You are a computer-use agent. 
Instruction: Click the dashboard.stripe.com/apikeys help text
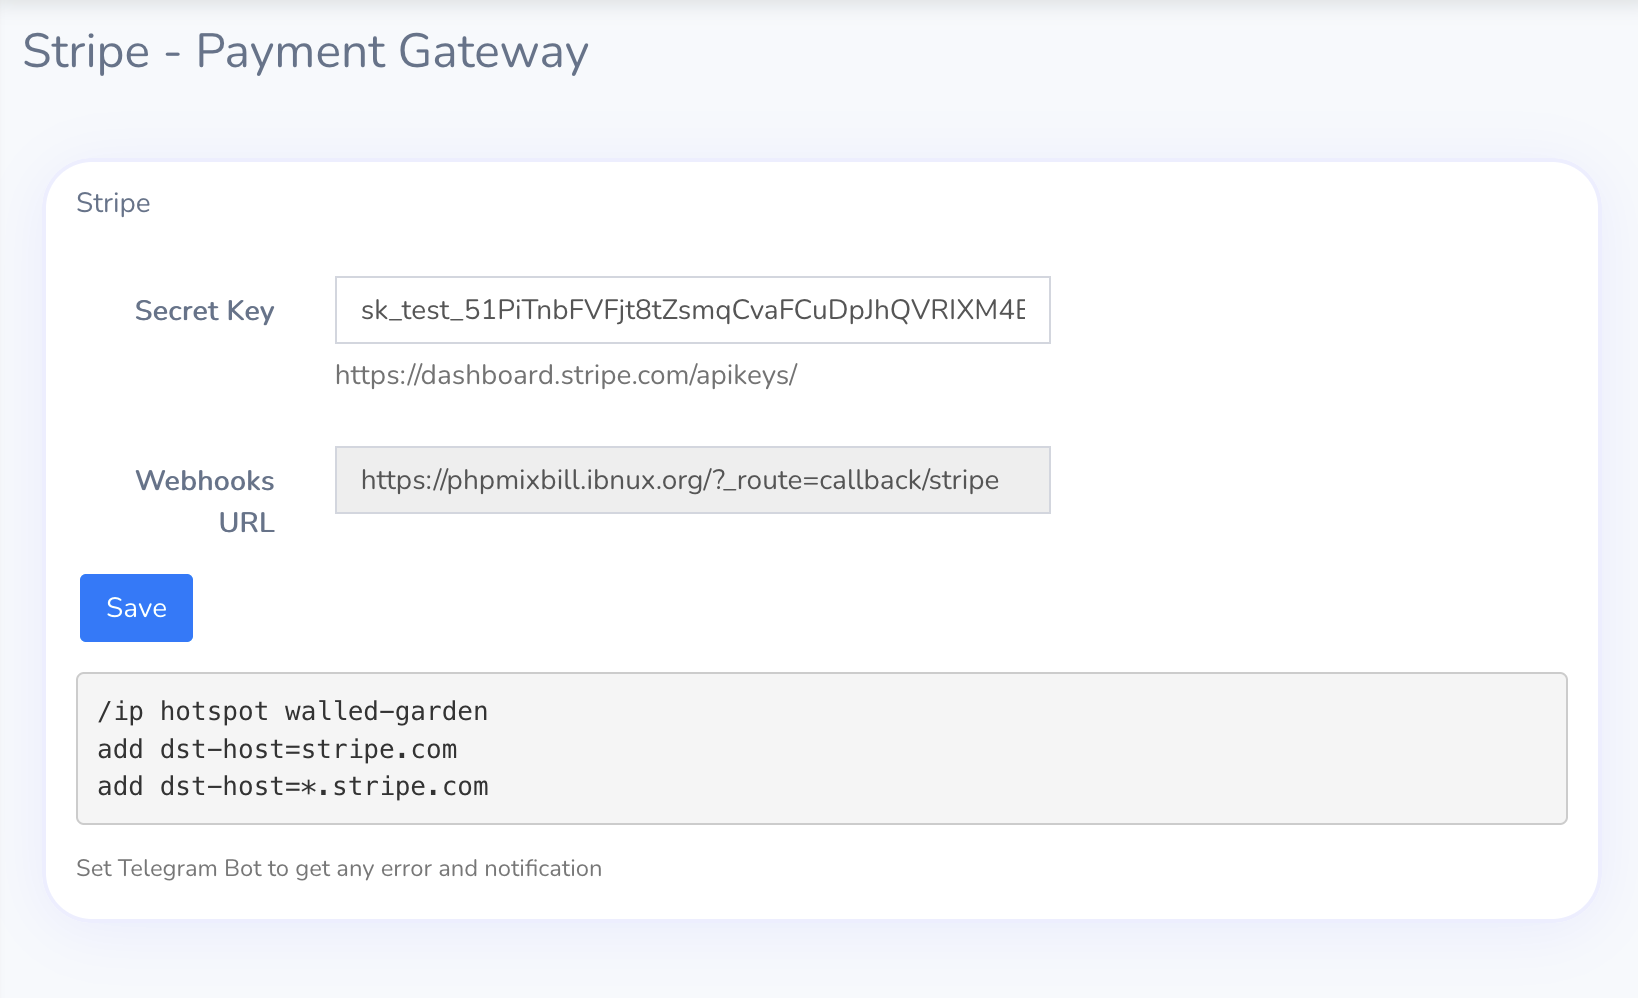565,375
